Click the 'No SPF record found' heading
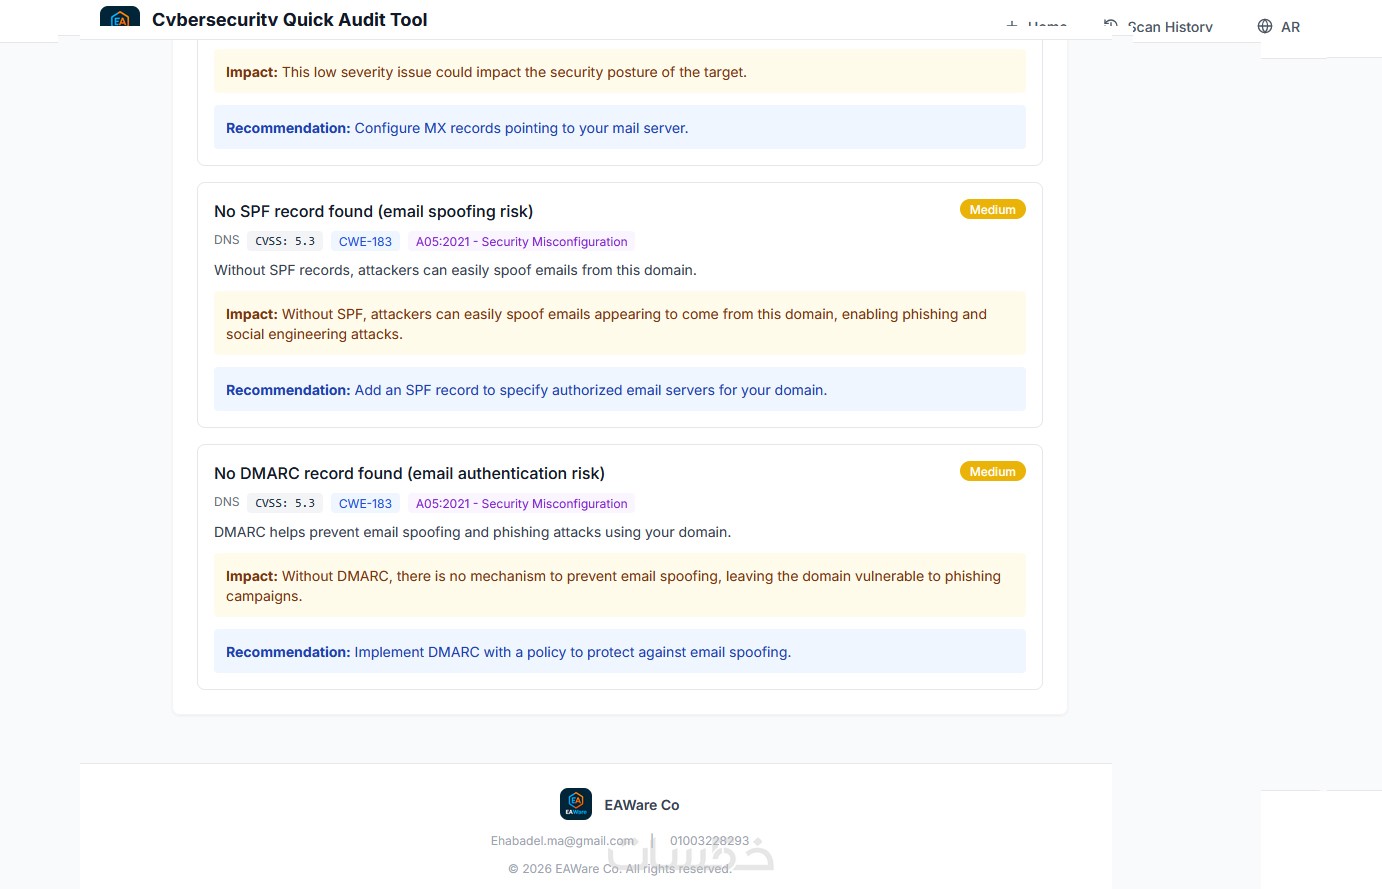The height and width of the screenshot is (889, 1382). [x=373, y=212]
